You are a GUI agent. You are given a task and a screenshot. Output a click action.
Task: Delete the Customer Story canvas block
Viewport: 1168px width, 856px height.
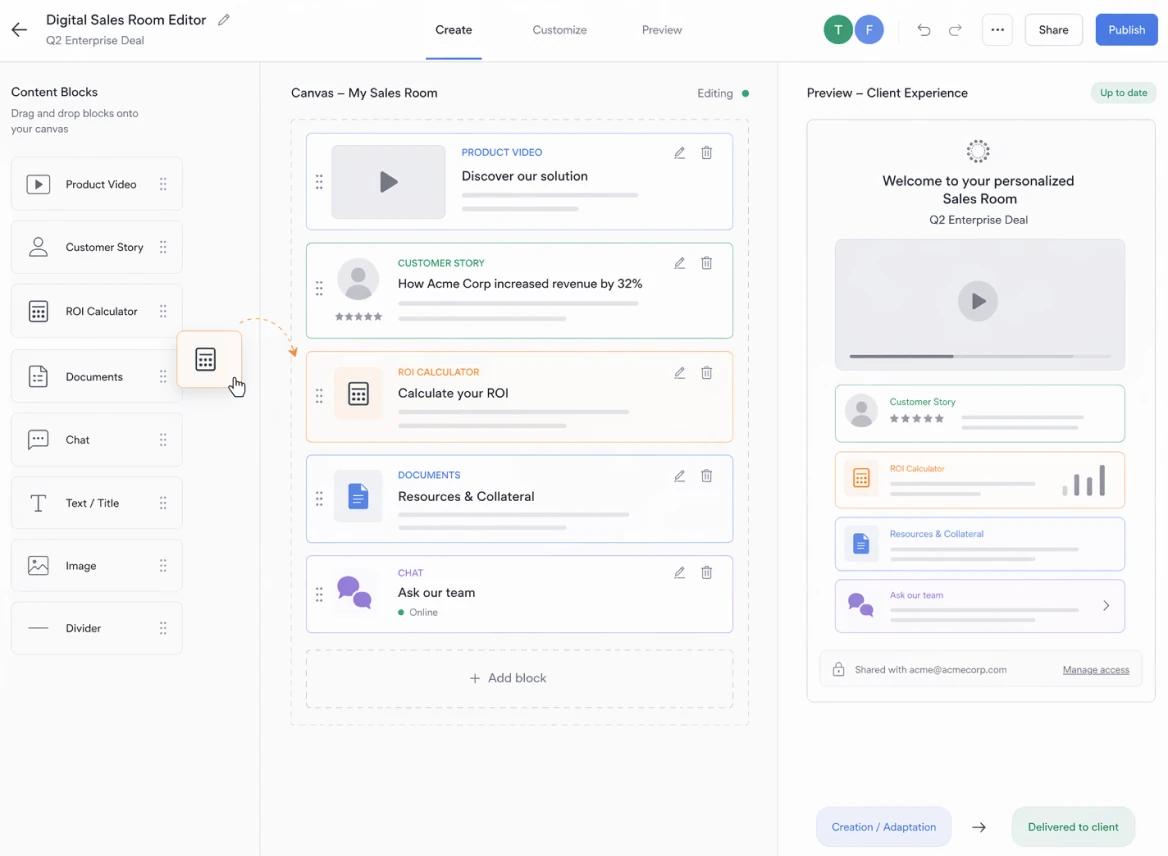[x=706, y=263]
